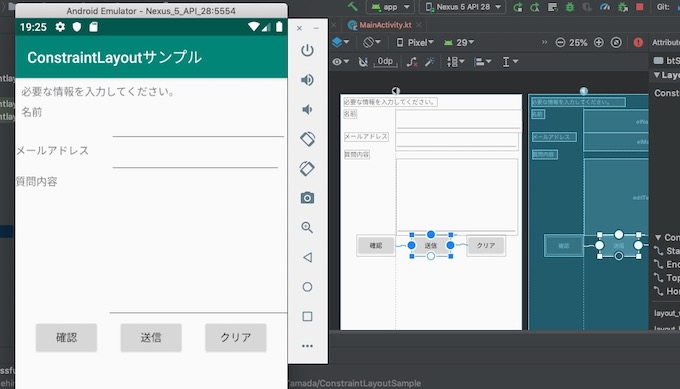The height and width of the screenshot is (389, 680).
Task: Tap the emulator Overview square button
Action: (307, 316)
